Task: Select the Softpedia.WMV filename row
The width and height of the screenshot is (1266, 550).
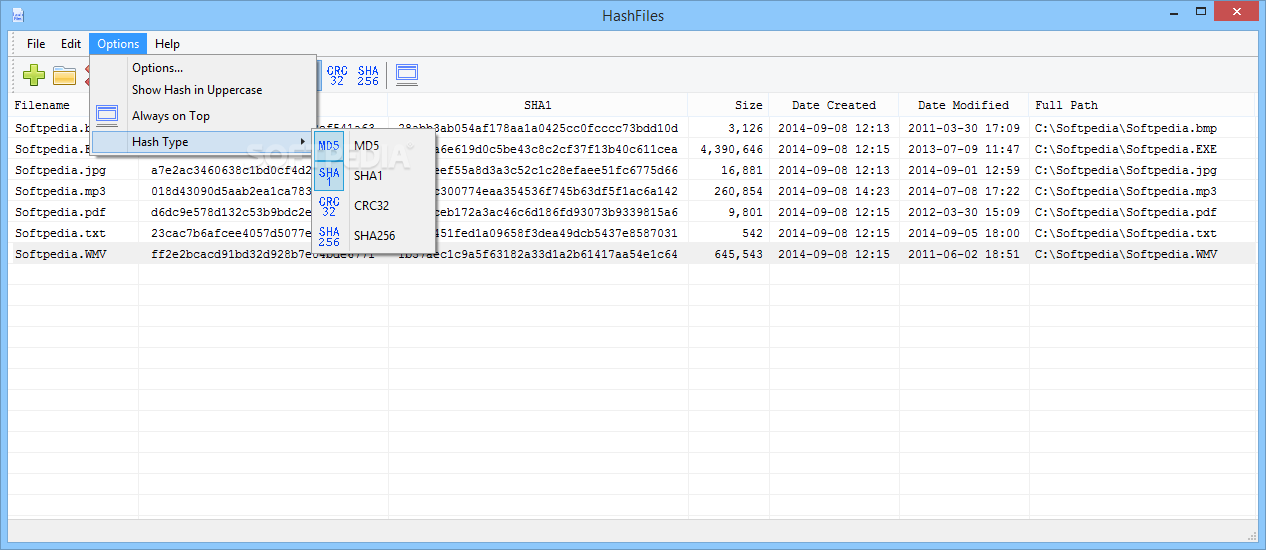Action: click(x=60, y=254)
